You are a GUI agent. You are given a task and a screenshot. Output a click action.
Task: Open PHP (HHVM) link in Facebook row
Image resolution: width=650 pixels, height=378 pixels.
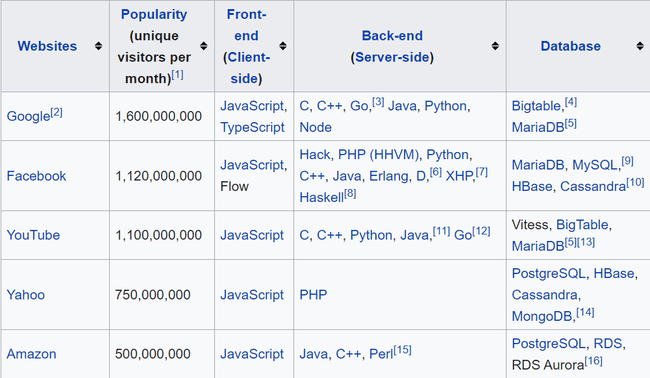pyautogui.click(x=378, y=155)
